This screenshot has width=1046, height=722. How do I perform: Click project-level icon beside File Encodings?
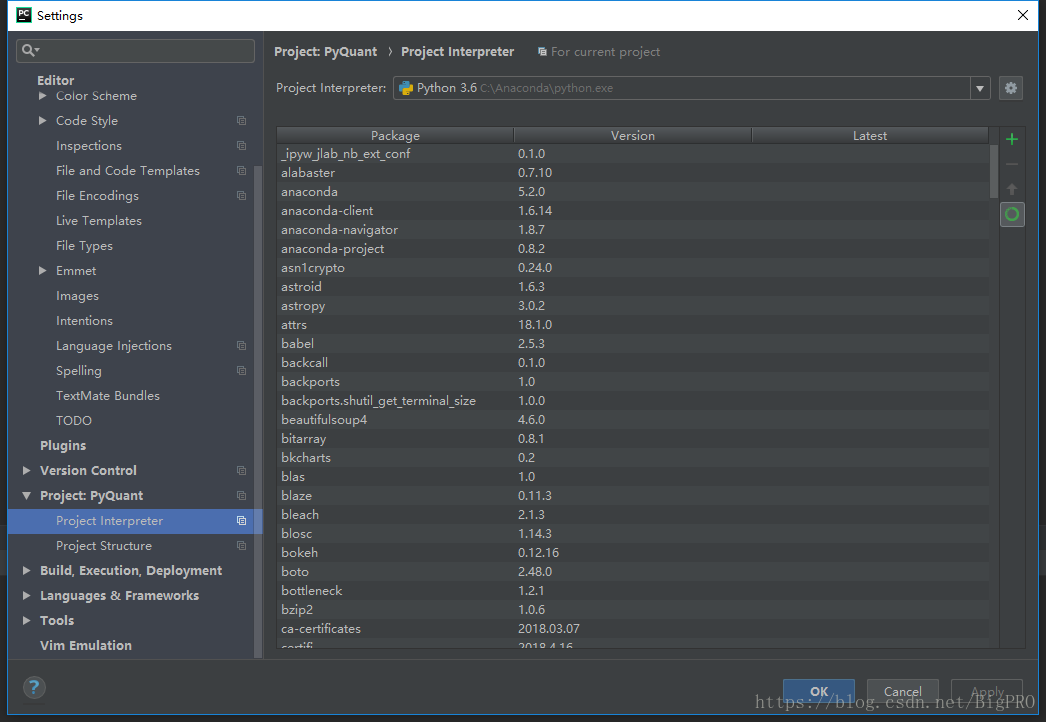click(241, 196)
